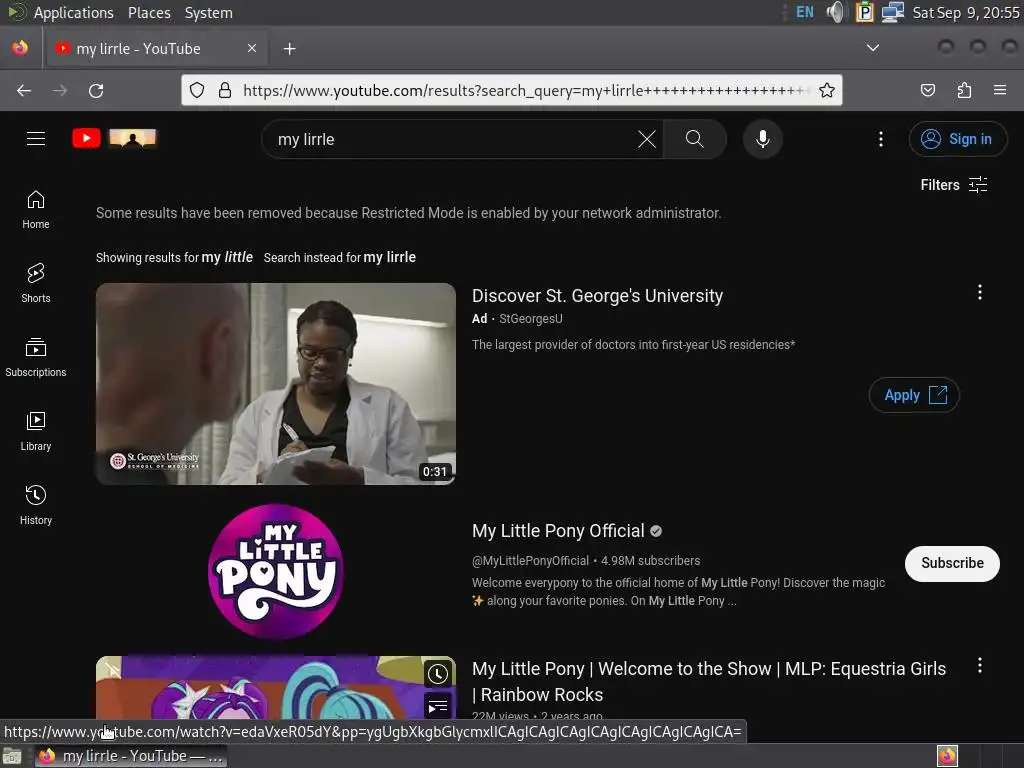Open the Places menu
The image size is (1024, 768).
[x=149, y=12]
